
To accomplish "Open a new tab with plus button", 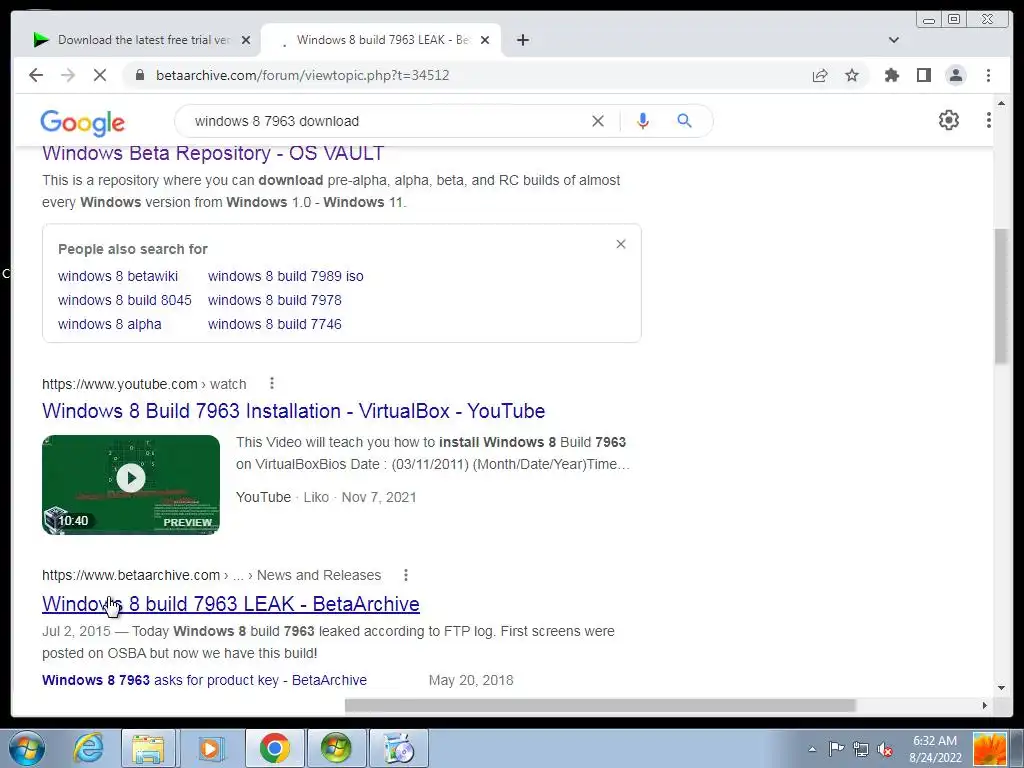I will [522, 40].
